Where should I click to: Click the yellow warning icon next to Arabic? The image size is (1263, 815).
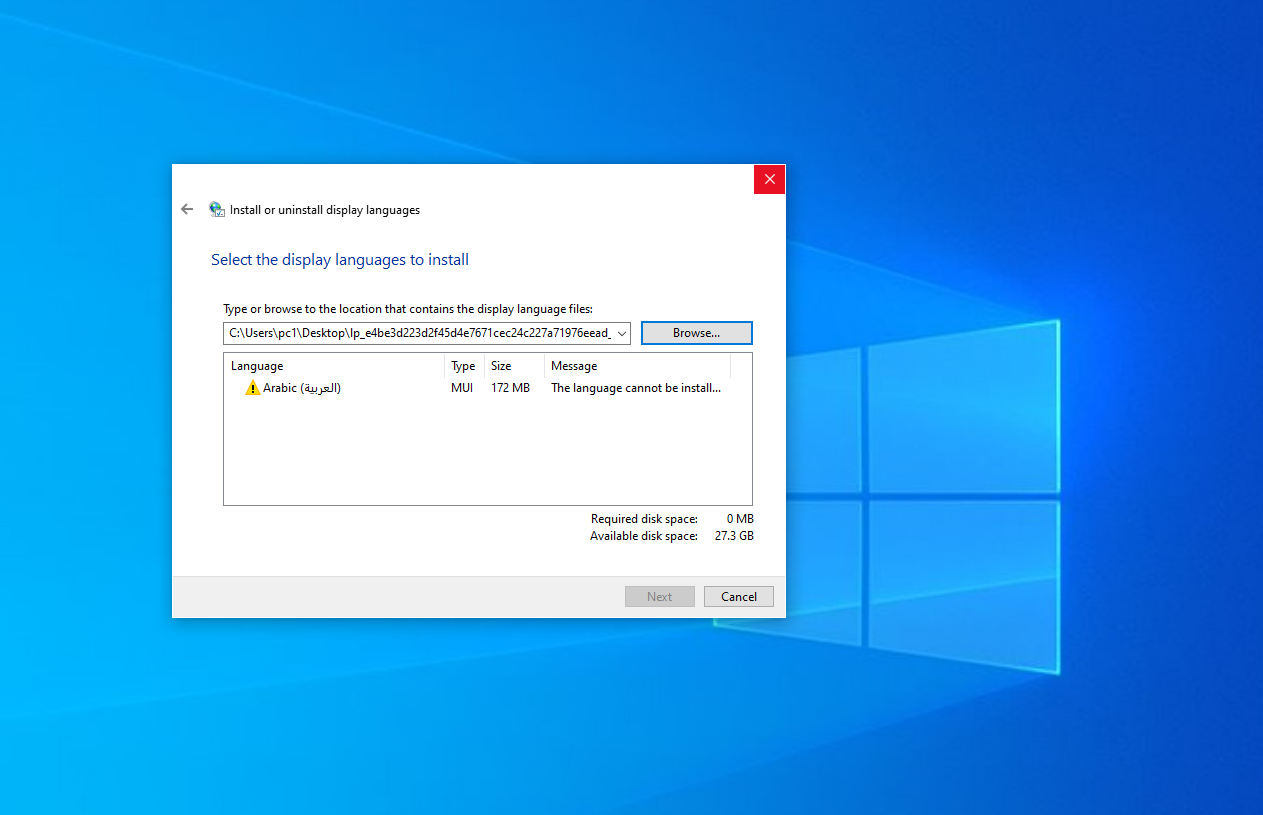[x=253, y=388]
